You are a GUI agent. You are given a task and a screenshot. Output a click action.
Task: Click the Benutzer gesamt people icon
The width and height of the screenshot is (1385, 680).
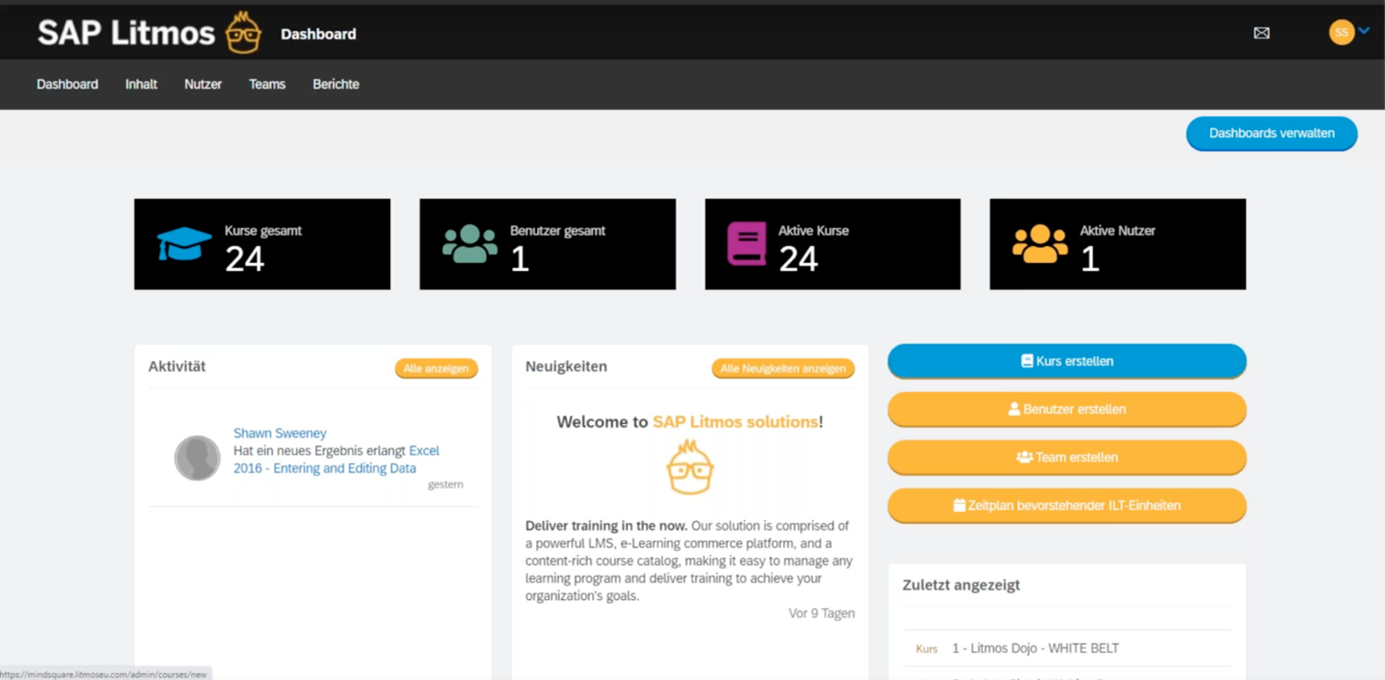point(469,244)
